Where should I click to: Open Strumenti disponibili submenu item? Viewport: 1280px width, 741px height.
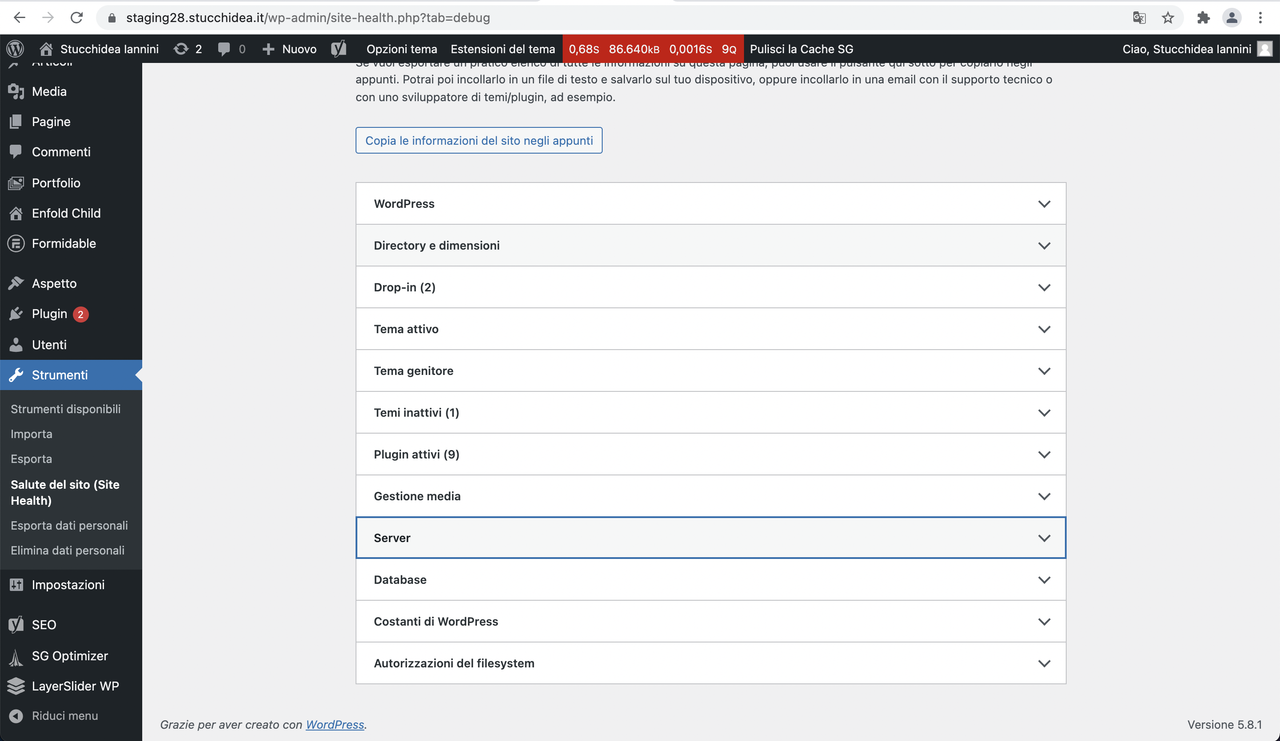click(x=66, y=409)
